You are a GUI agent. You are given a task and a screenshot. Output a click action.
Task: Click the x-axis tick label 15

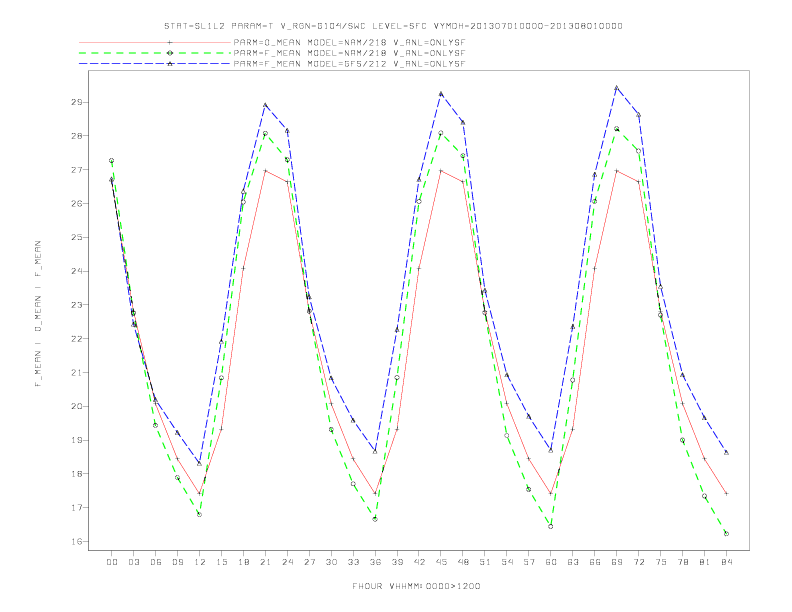tap(221, 562)
